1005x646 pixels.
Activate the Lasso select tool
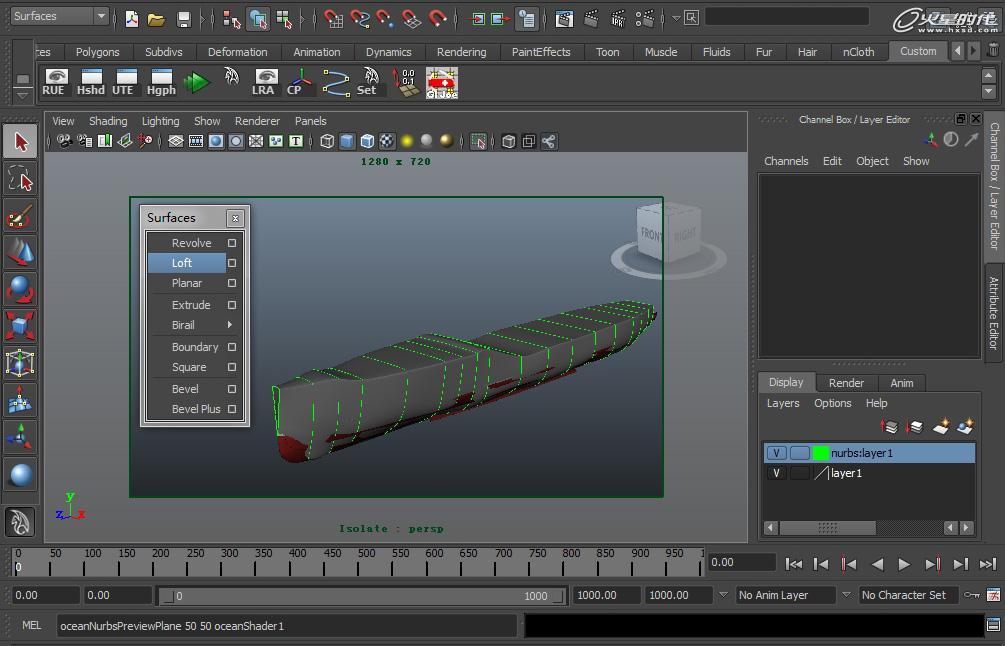21,179
